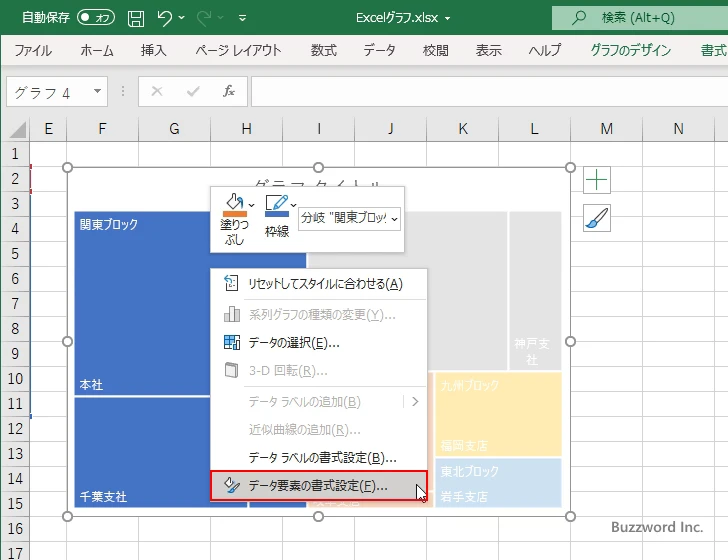Click the 千葉支社 treemap label
Screen dimensions: 728x560
point(103,496)
